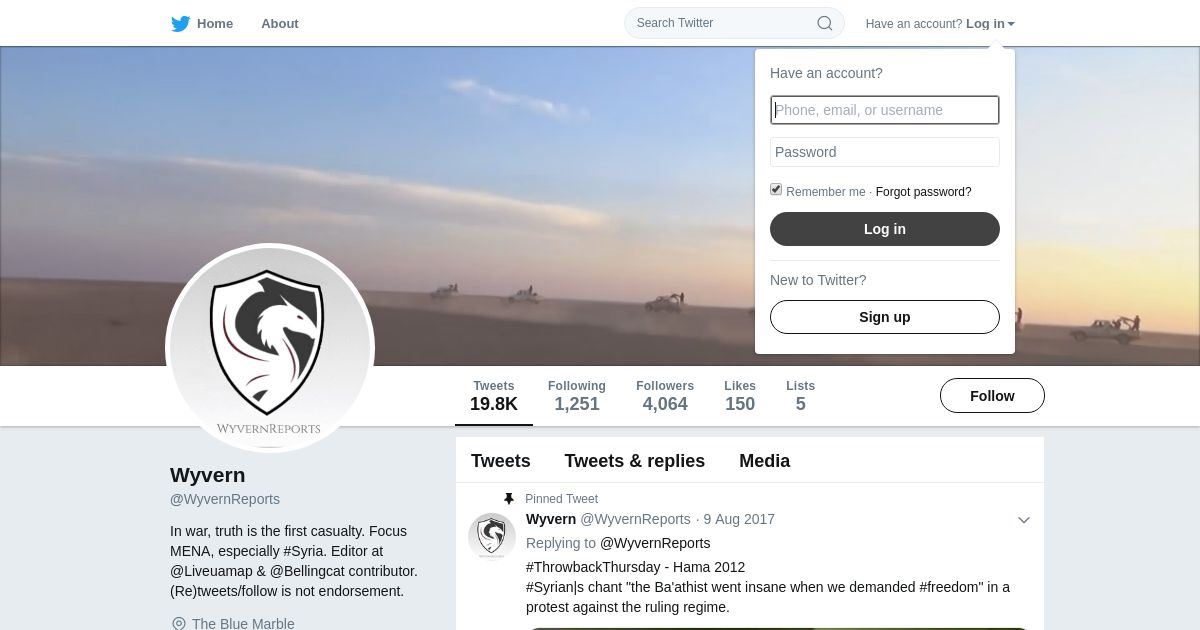This screenshot has width=1200, height=630.
Task: Follow the Wyvern account
Action: pos(992,396)
